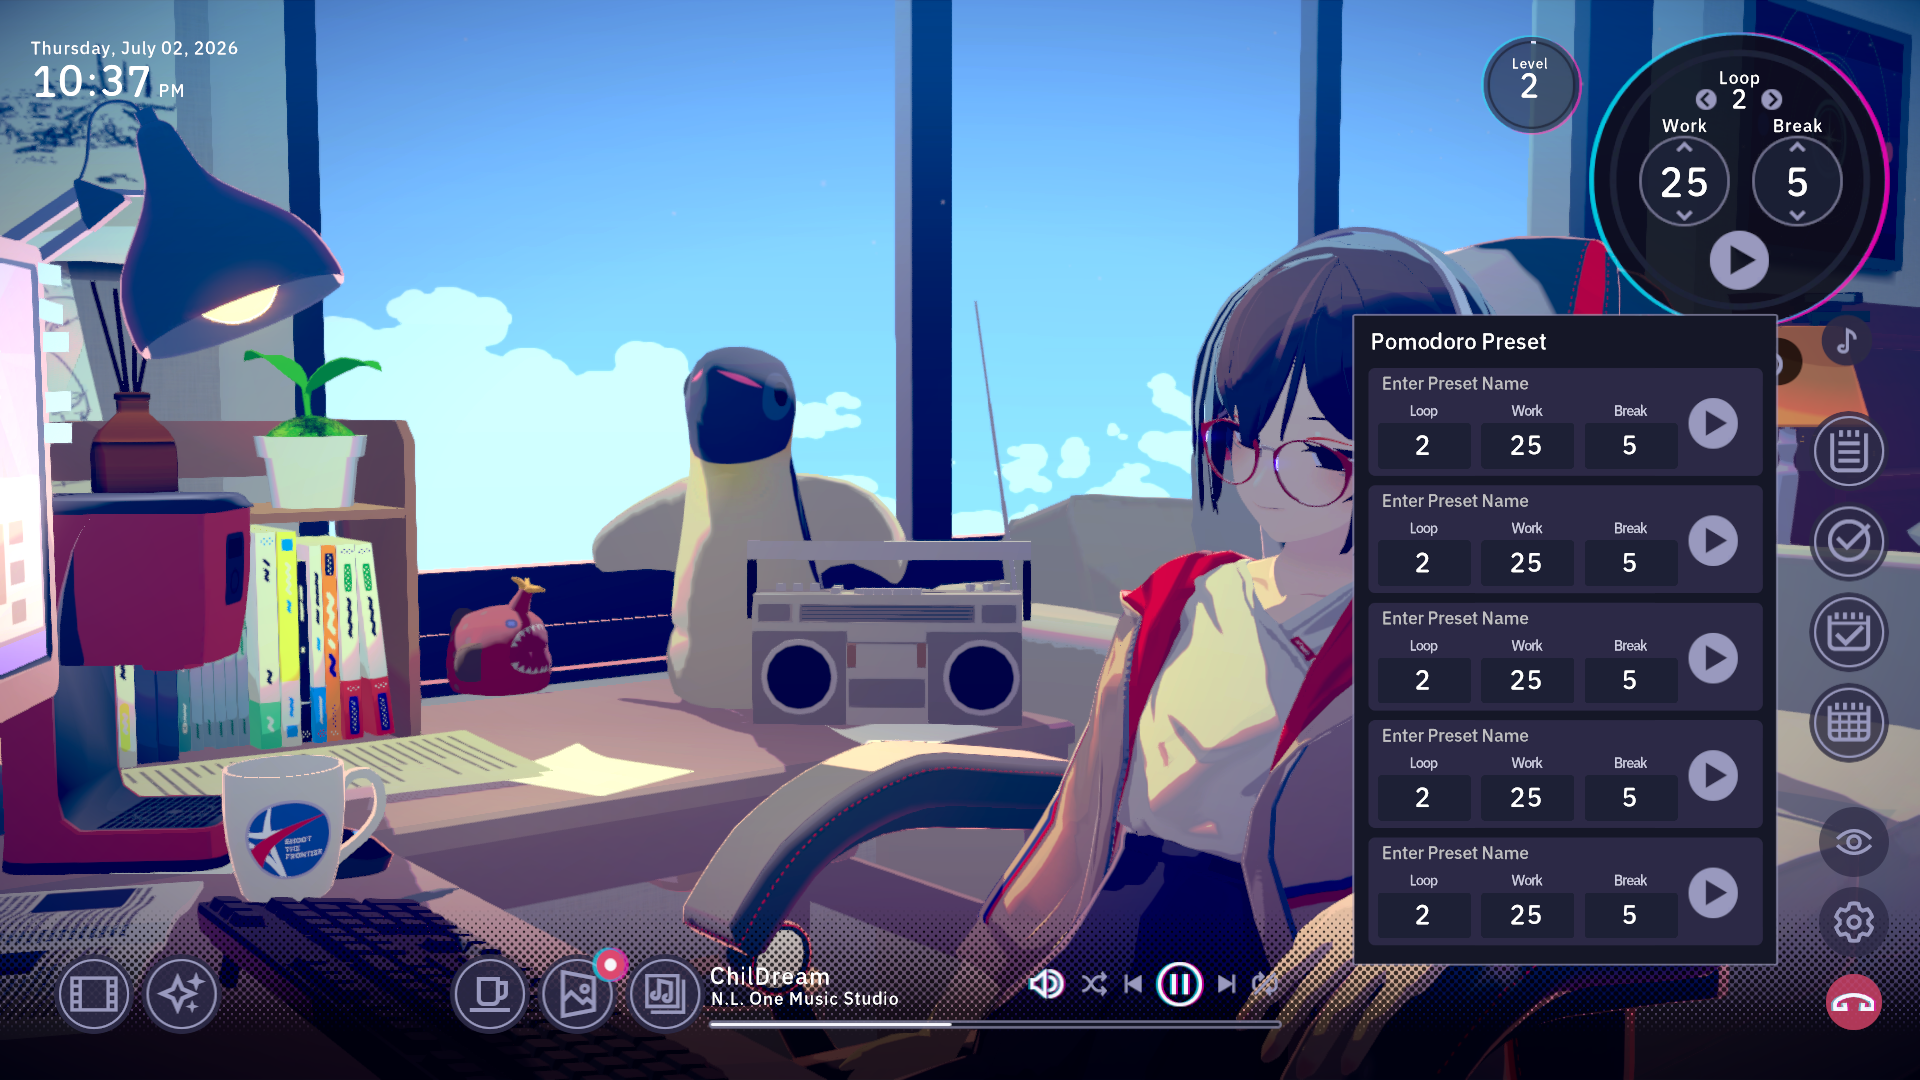Click the ChilDream song title
This screenshot has height=1080, width=1920.
click(x=770, y=976)
